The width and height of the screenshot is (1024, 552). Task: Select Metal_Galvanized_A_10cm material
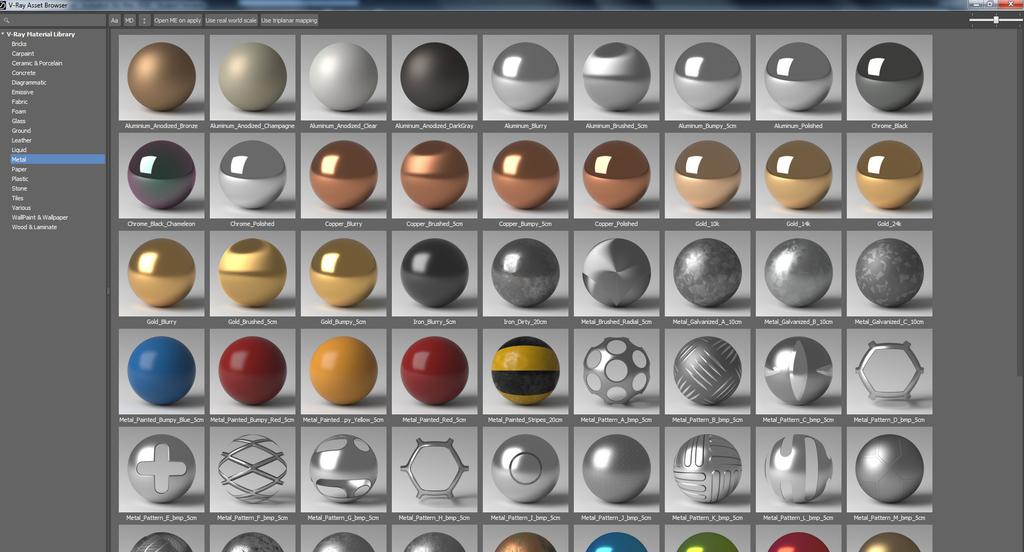click(x=707, y=274)
